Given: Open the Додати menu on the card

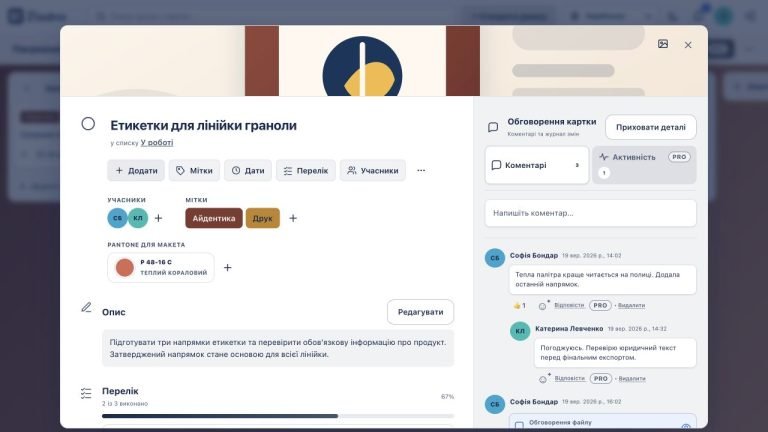Looking at the screenshot, I should [136, 170].
